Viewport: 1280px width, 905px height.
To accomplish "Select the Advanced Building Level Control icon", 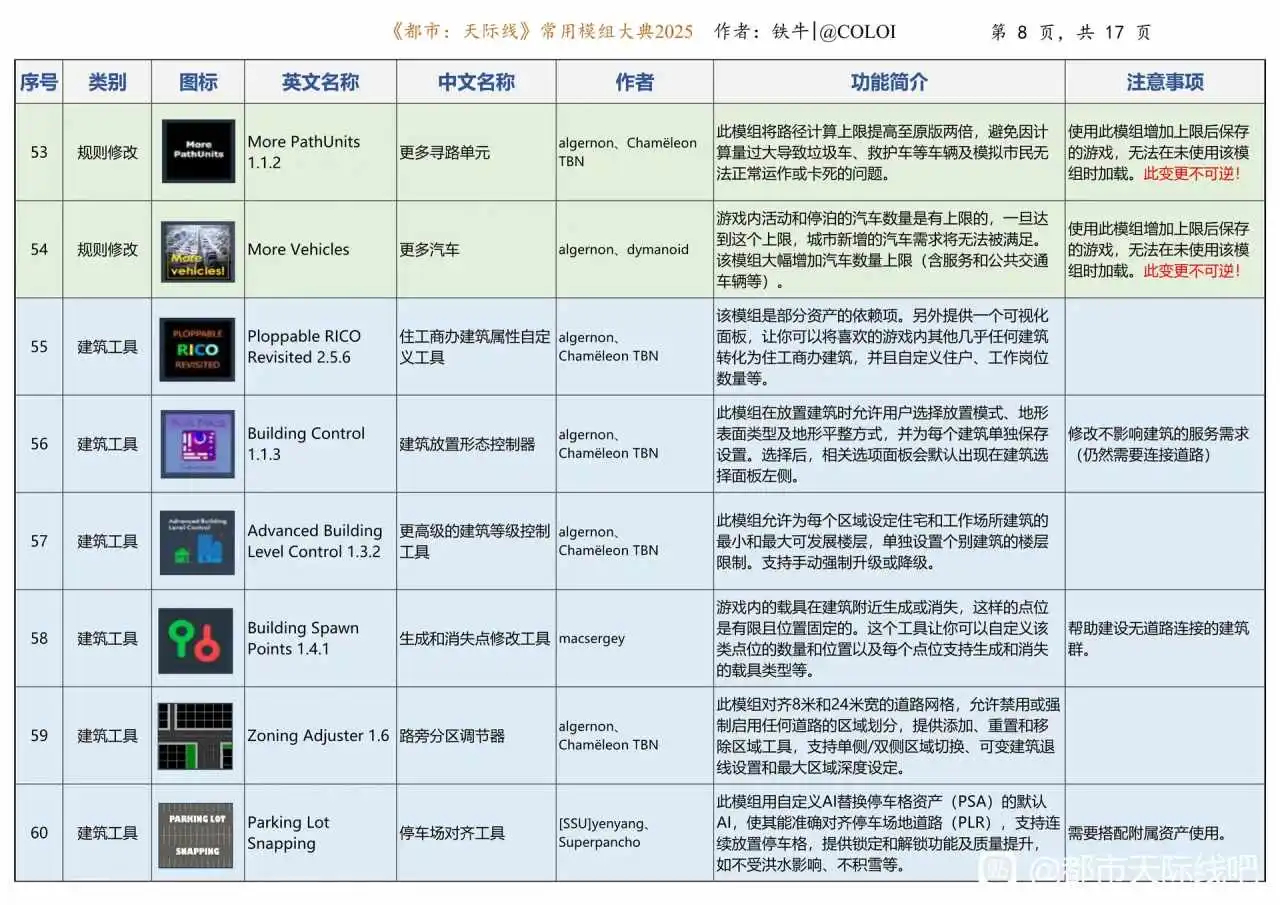I will 198,542.
